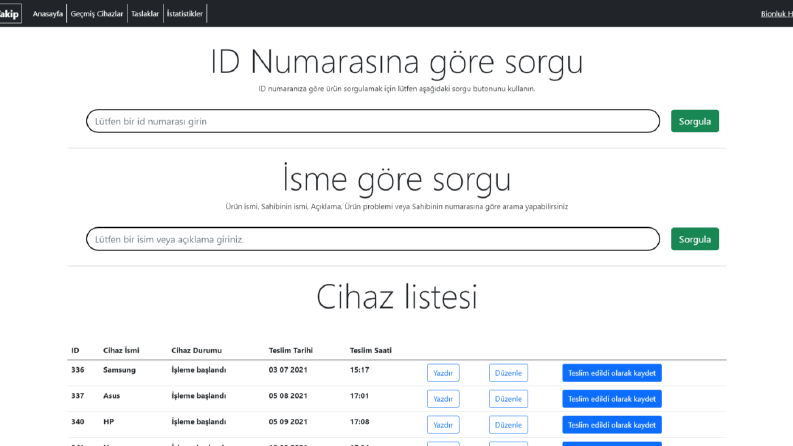Print device 340 HP with Yazdır
Image resolution: width=793 pixels, height=446 pixels.
click(x=443, y=425)
